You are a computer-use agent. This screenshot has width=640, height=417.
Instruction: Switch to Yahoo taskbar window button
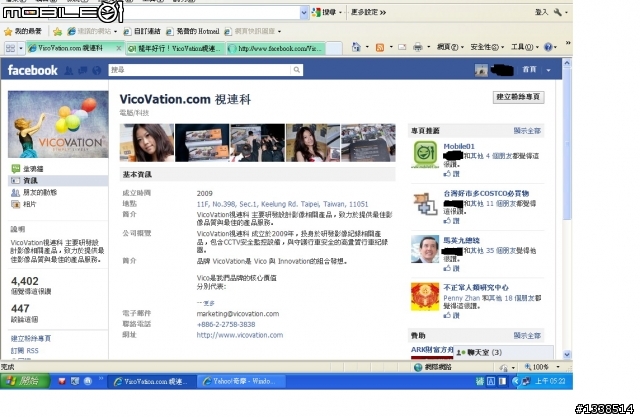pos(241,382)
